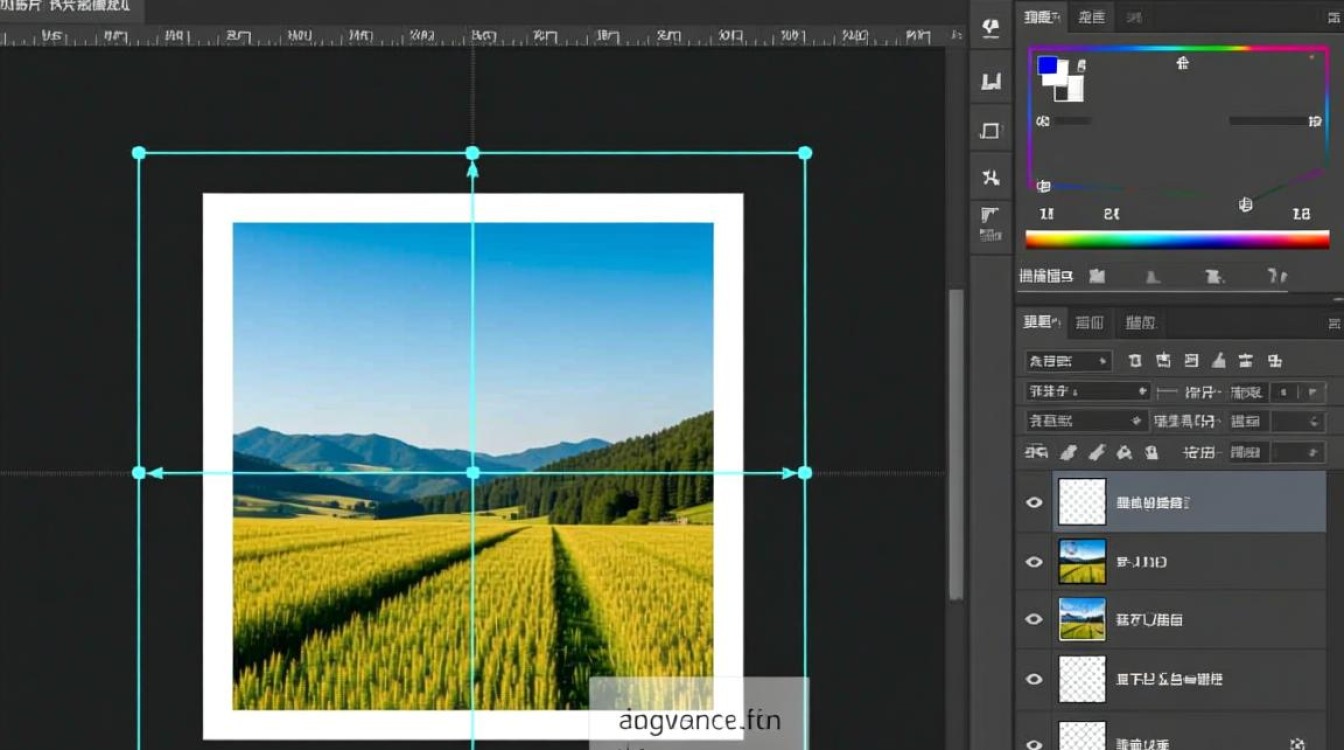Toggle the eye icon of the second landscape photo layer
Image resolution: width=1344 pixels, height=750 pixels.
pos(1034,620)
